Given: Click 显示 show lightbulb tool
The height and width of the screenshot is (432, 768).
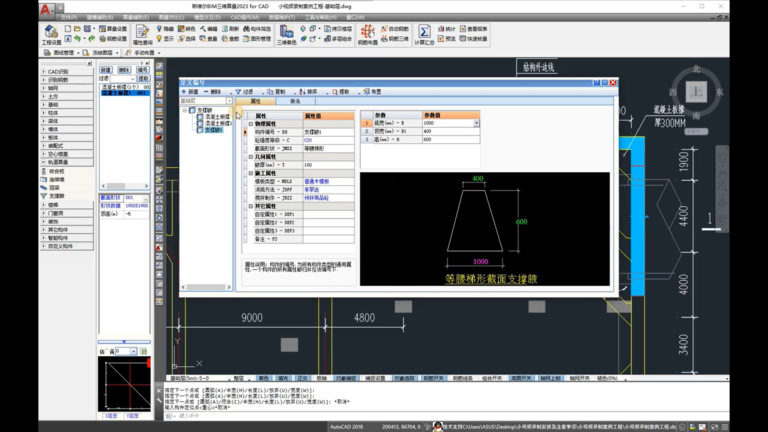Looking at the screenshot, I should click(165, 38).
